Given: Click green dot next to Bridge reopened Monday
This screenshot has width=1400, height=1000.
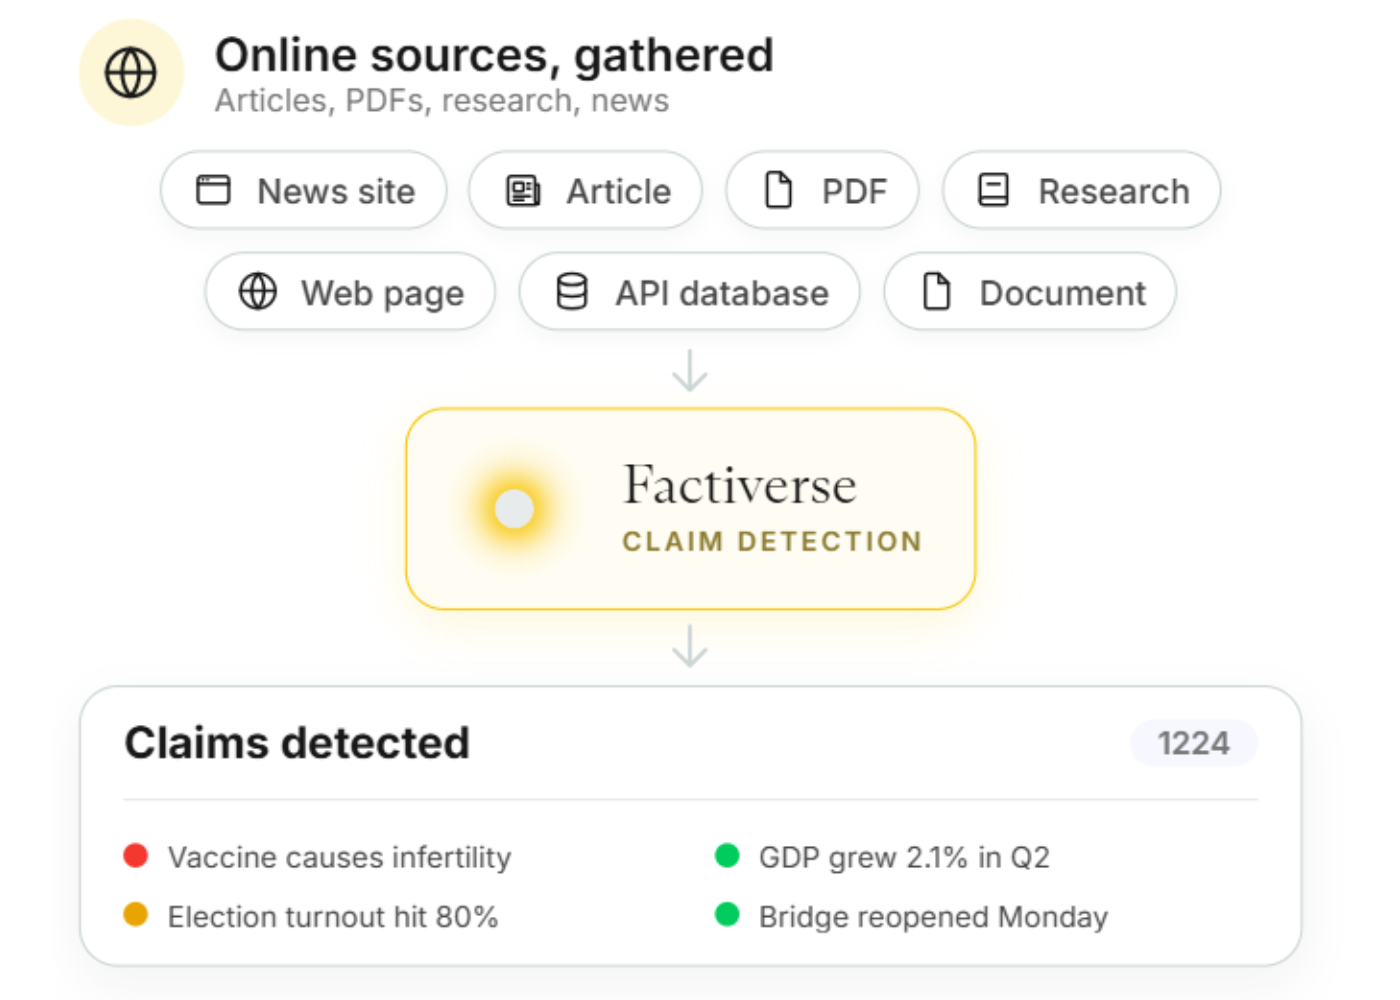Looking at the screenshot, I should click(x=727, y=915).
